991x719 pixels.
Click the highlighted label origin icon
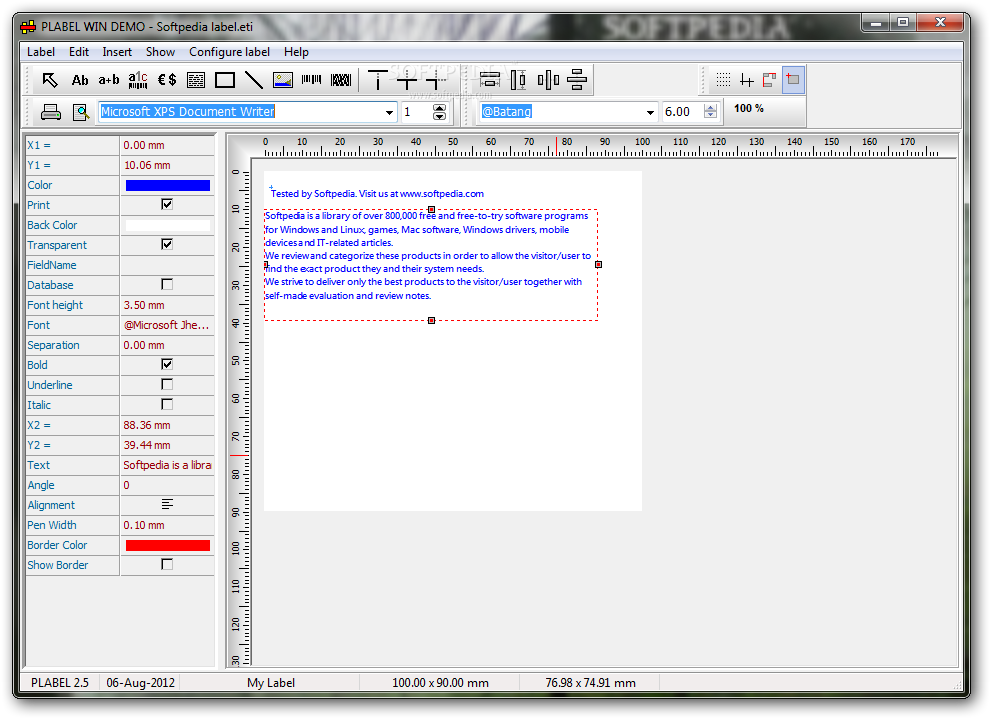(x=793, y=80)
